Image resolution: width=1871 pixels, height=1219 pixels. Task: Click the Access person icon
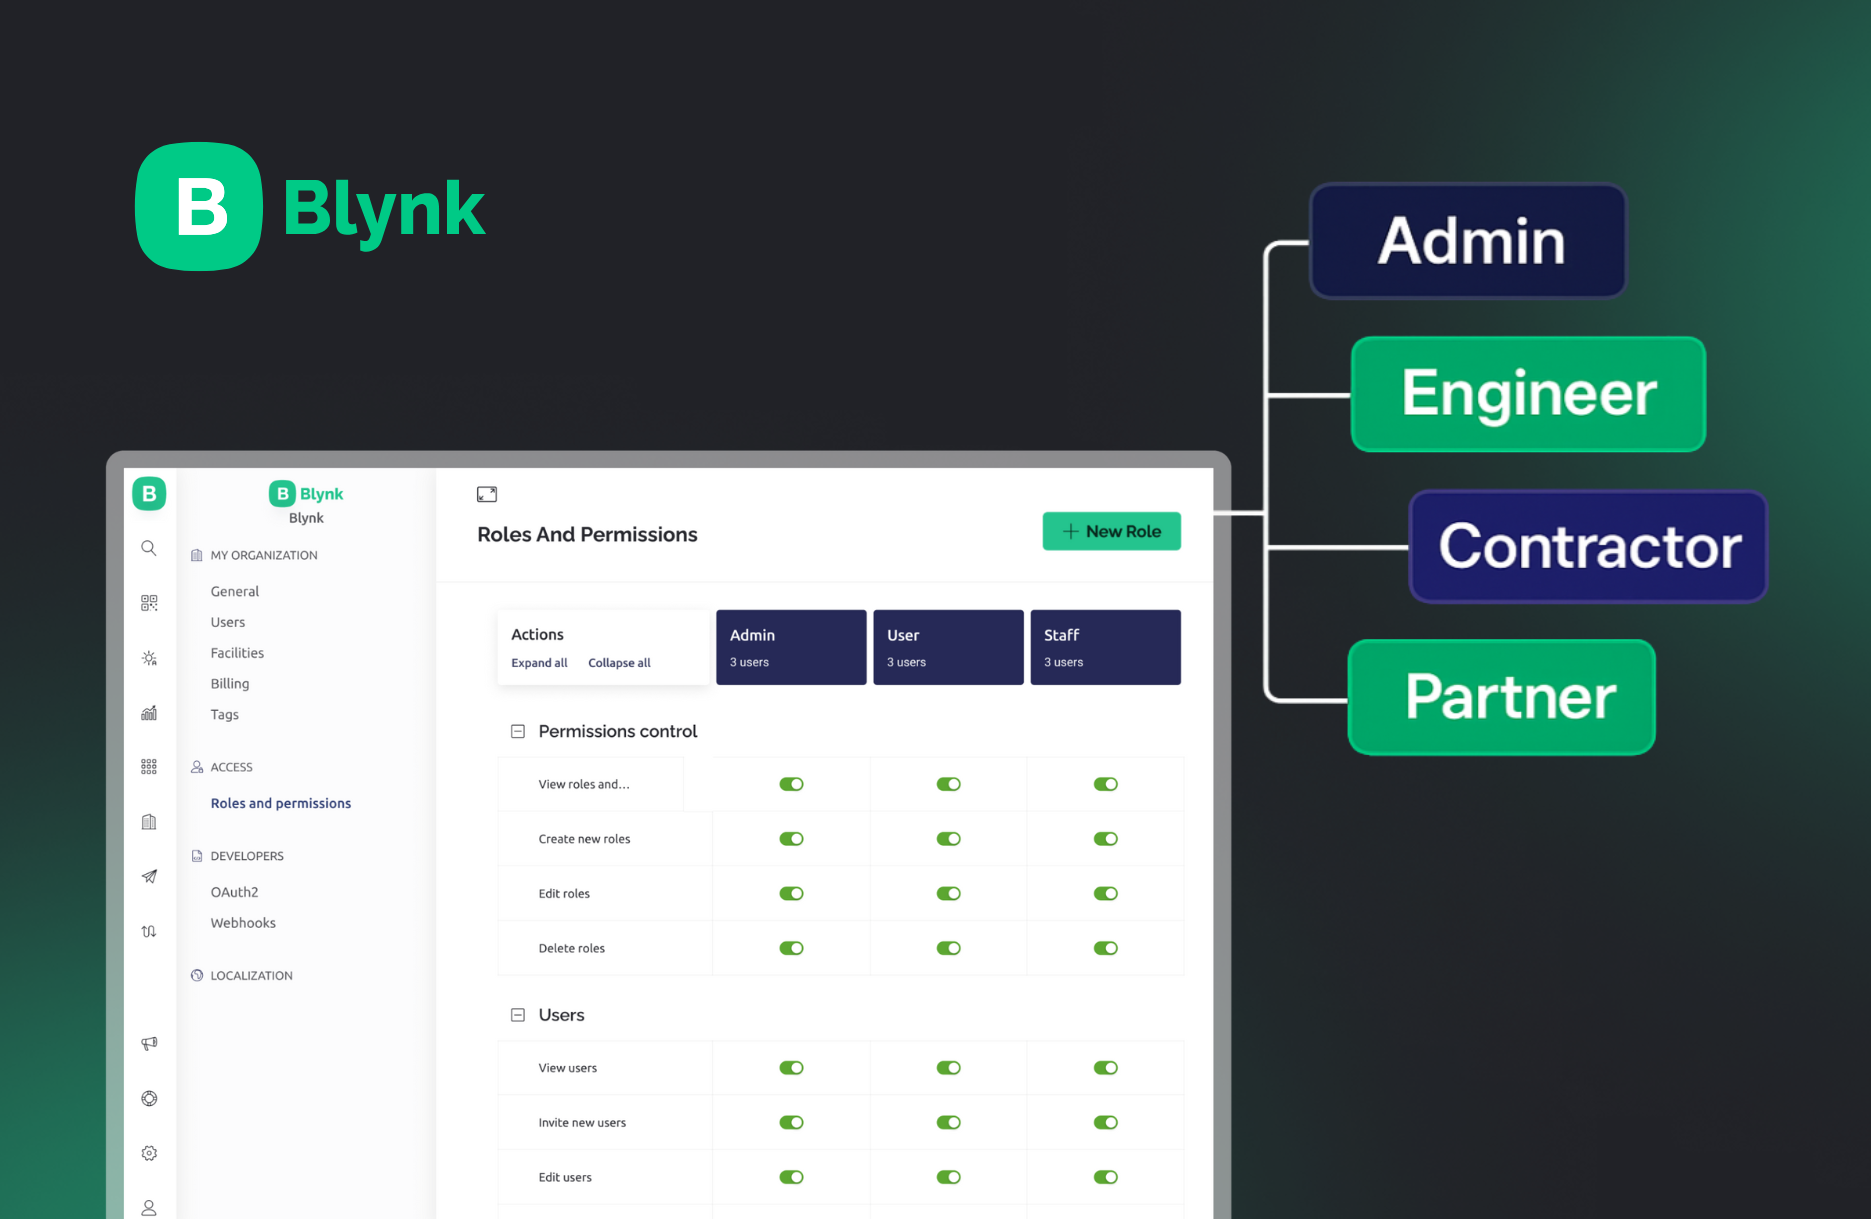tap(197, 767)
